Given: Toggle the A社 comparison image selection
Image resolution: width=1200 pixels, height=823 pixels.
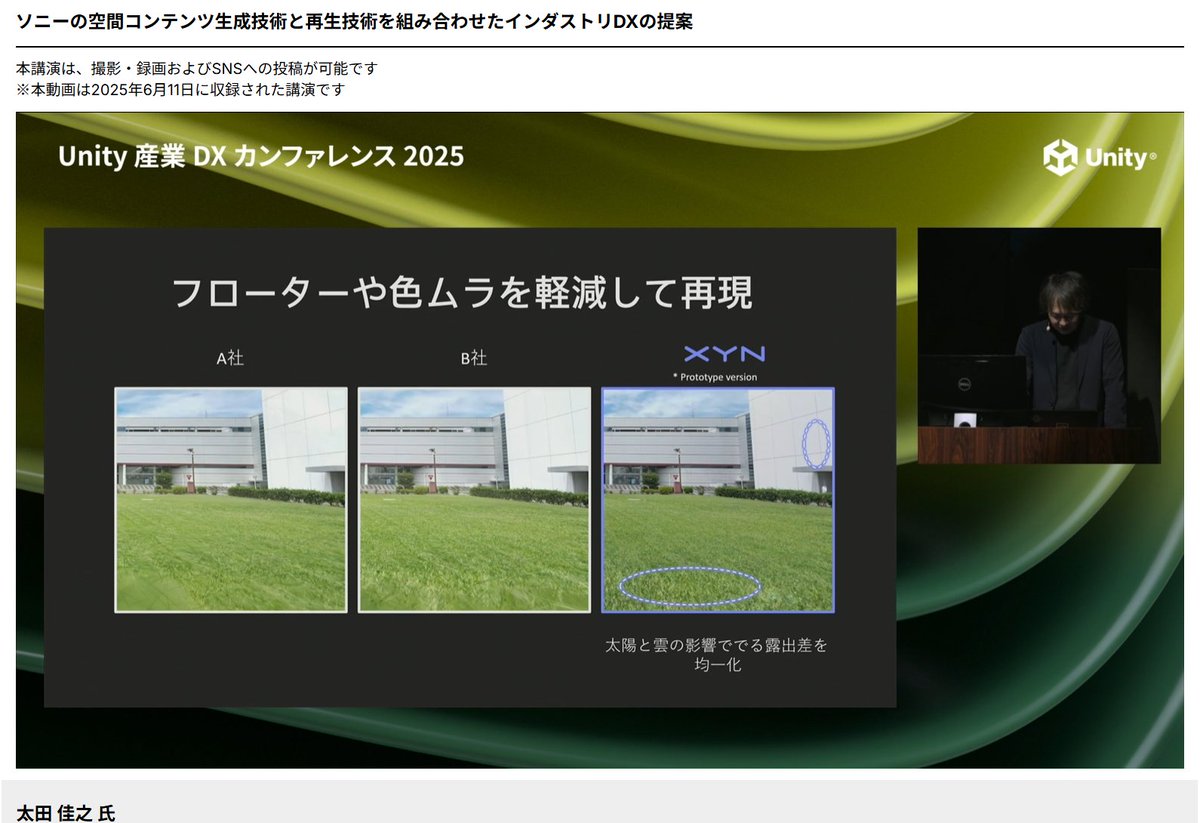Looking at the screenshot, I should (229, 499).
